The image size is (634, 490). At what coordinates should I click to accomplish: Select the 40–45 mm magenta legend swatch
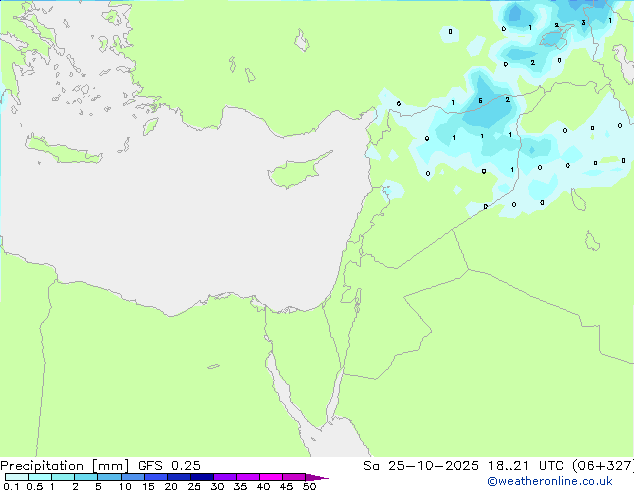[x=271, y=477]
